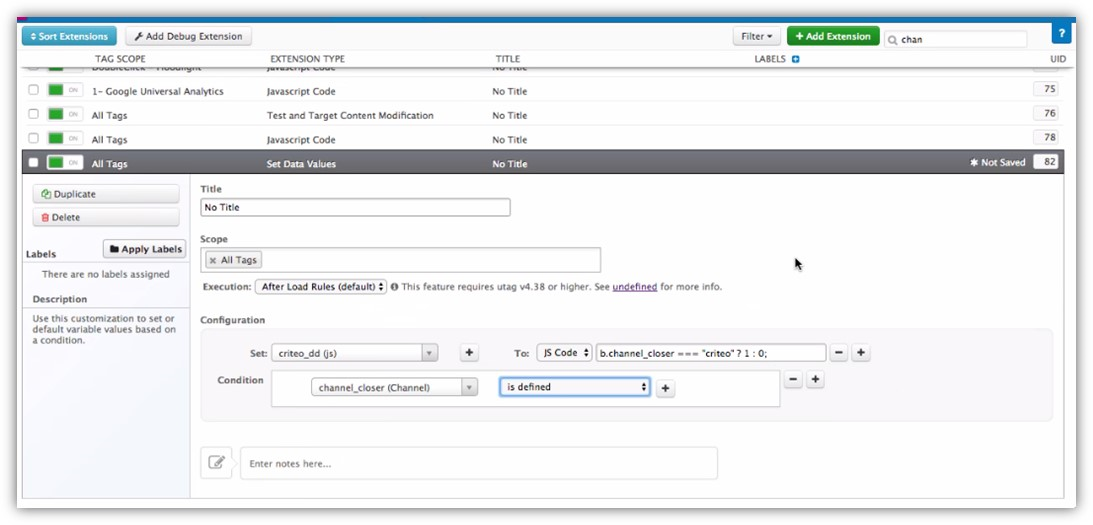This screenshot has height=525, width=1093.
Task: Click the green Add Extension button
Action: 833,36
